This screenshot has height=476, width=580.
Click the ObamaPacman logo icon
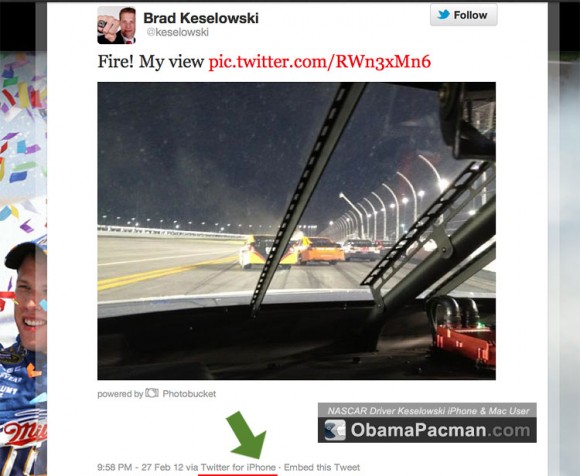335,430
